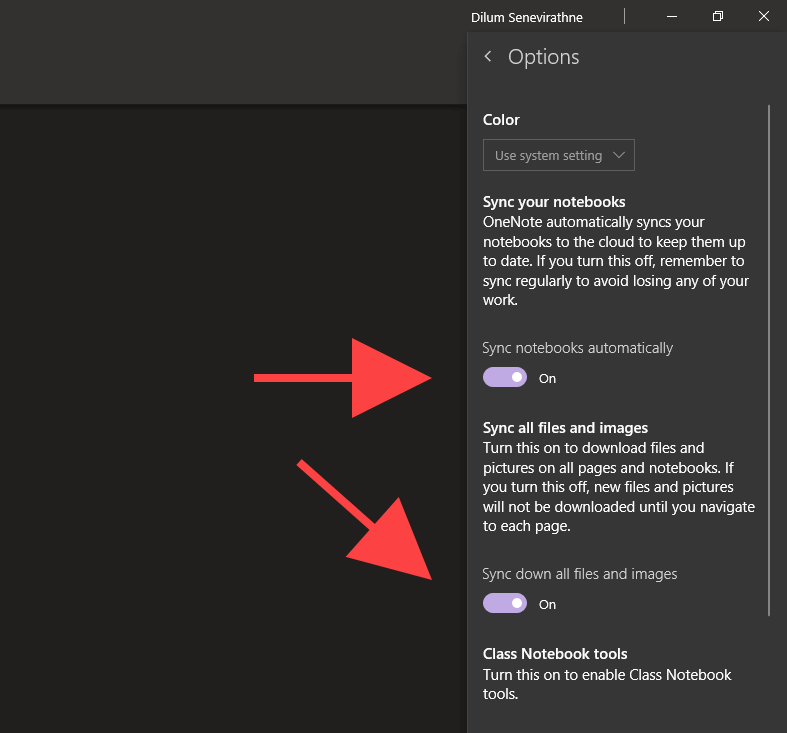Click the Color section heading

click(501, 120)
